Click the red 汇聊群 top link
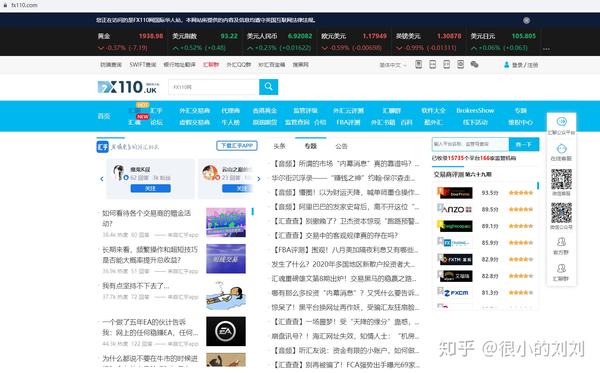Screen dimensions: 600x373 [211, 65]
